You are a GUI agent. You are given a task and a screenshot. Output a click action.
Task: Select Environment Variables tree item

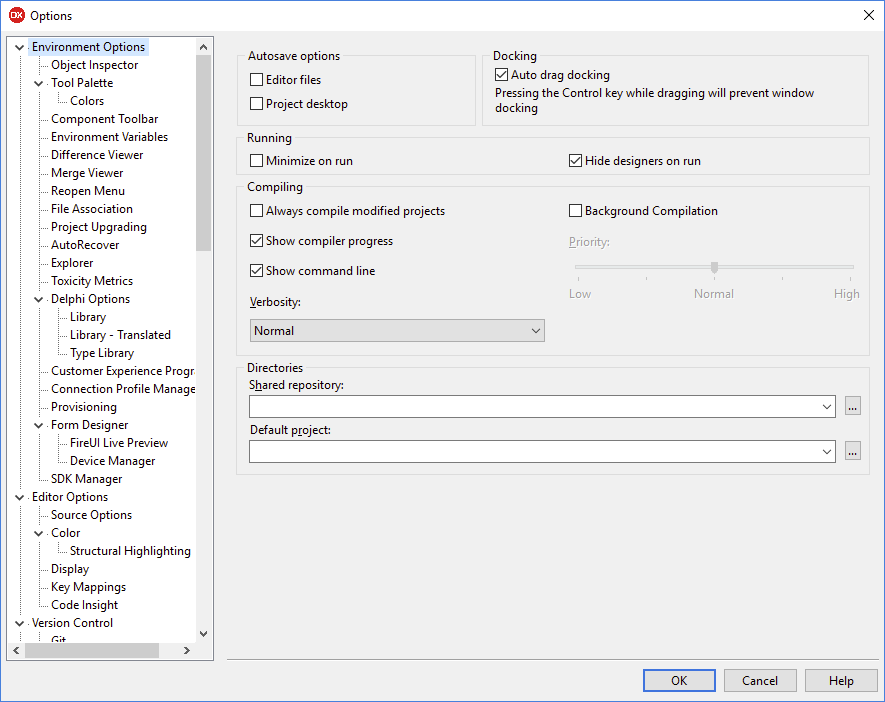109,137
